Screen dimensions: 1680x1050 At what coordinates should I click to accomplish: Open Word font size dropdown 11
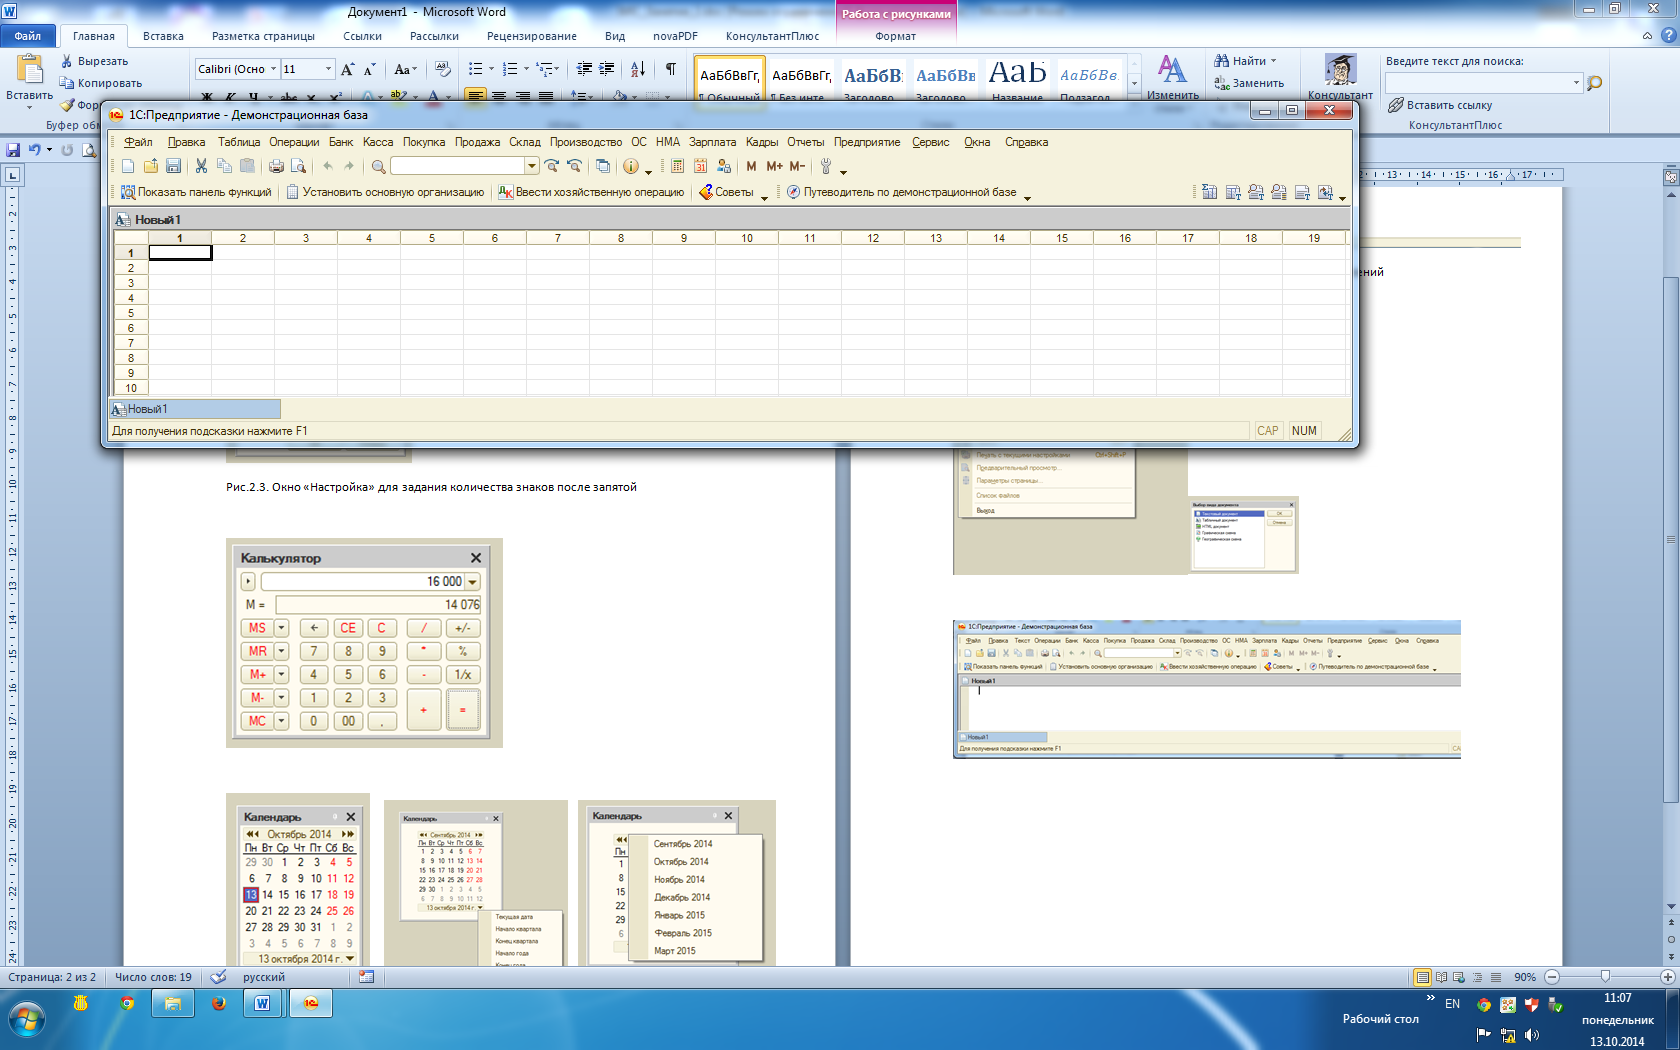pos(328,69)
